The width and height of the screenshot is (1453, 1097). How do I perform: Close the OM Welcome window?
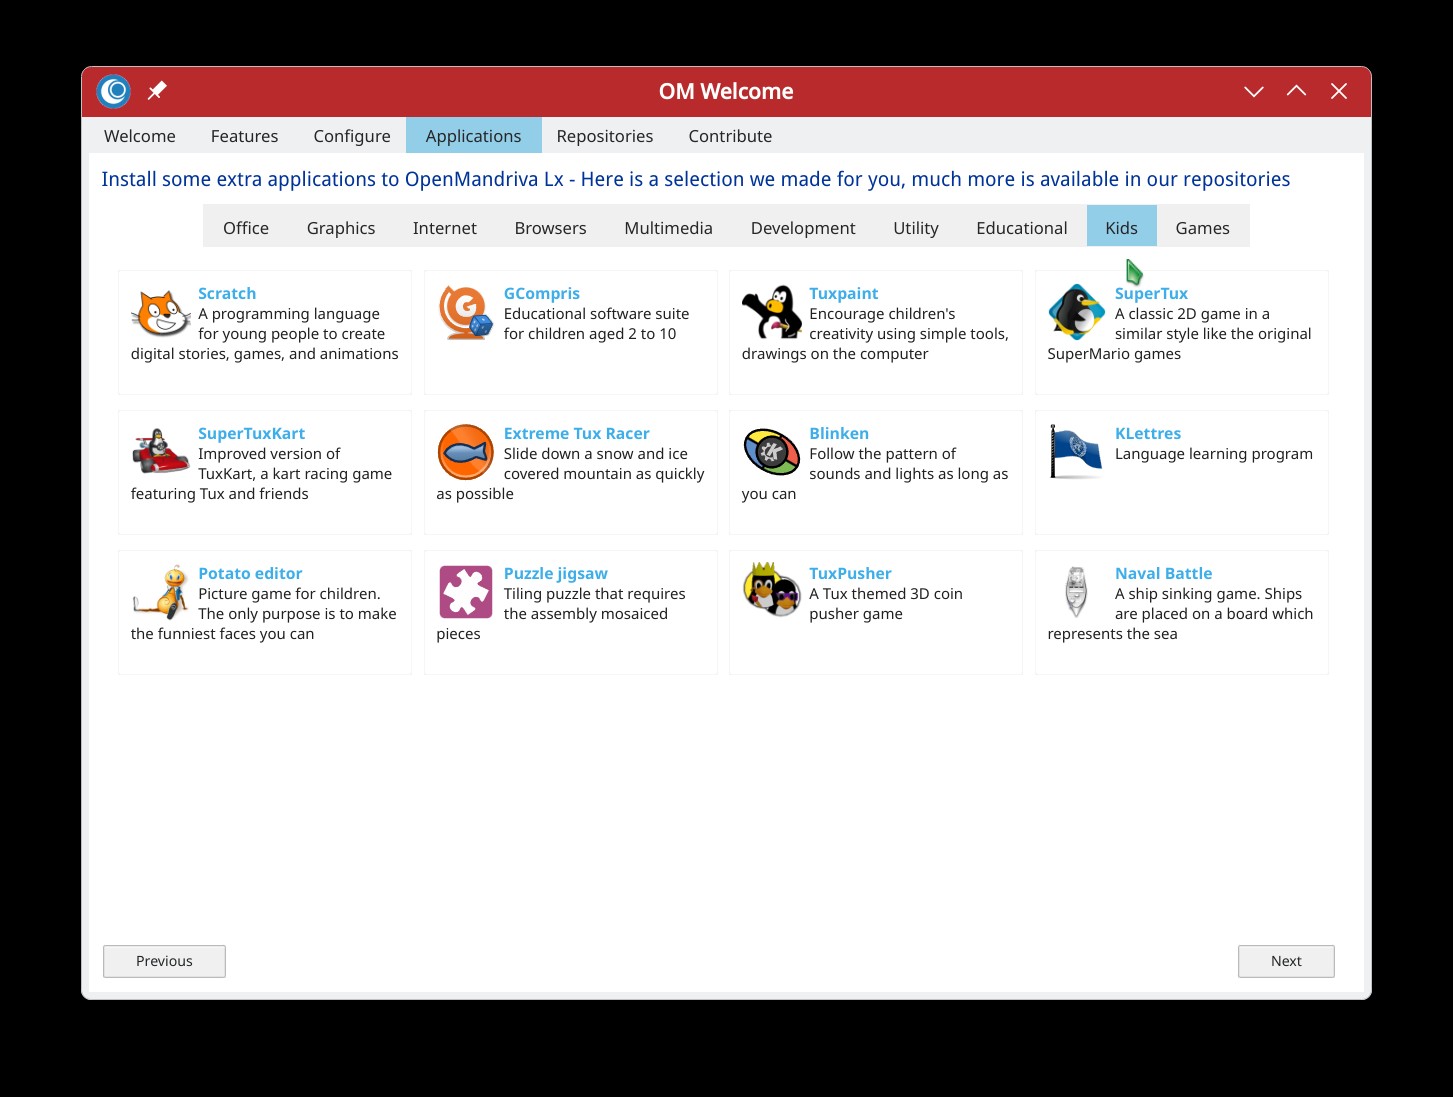(x=1339, y=91)
